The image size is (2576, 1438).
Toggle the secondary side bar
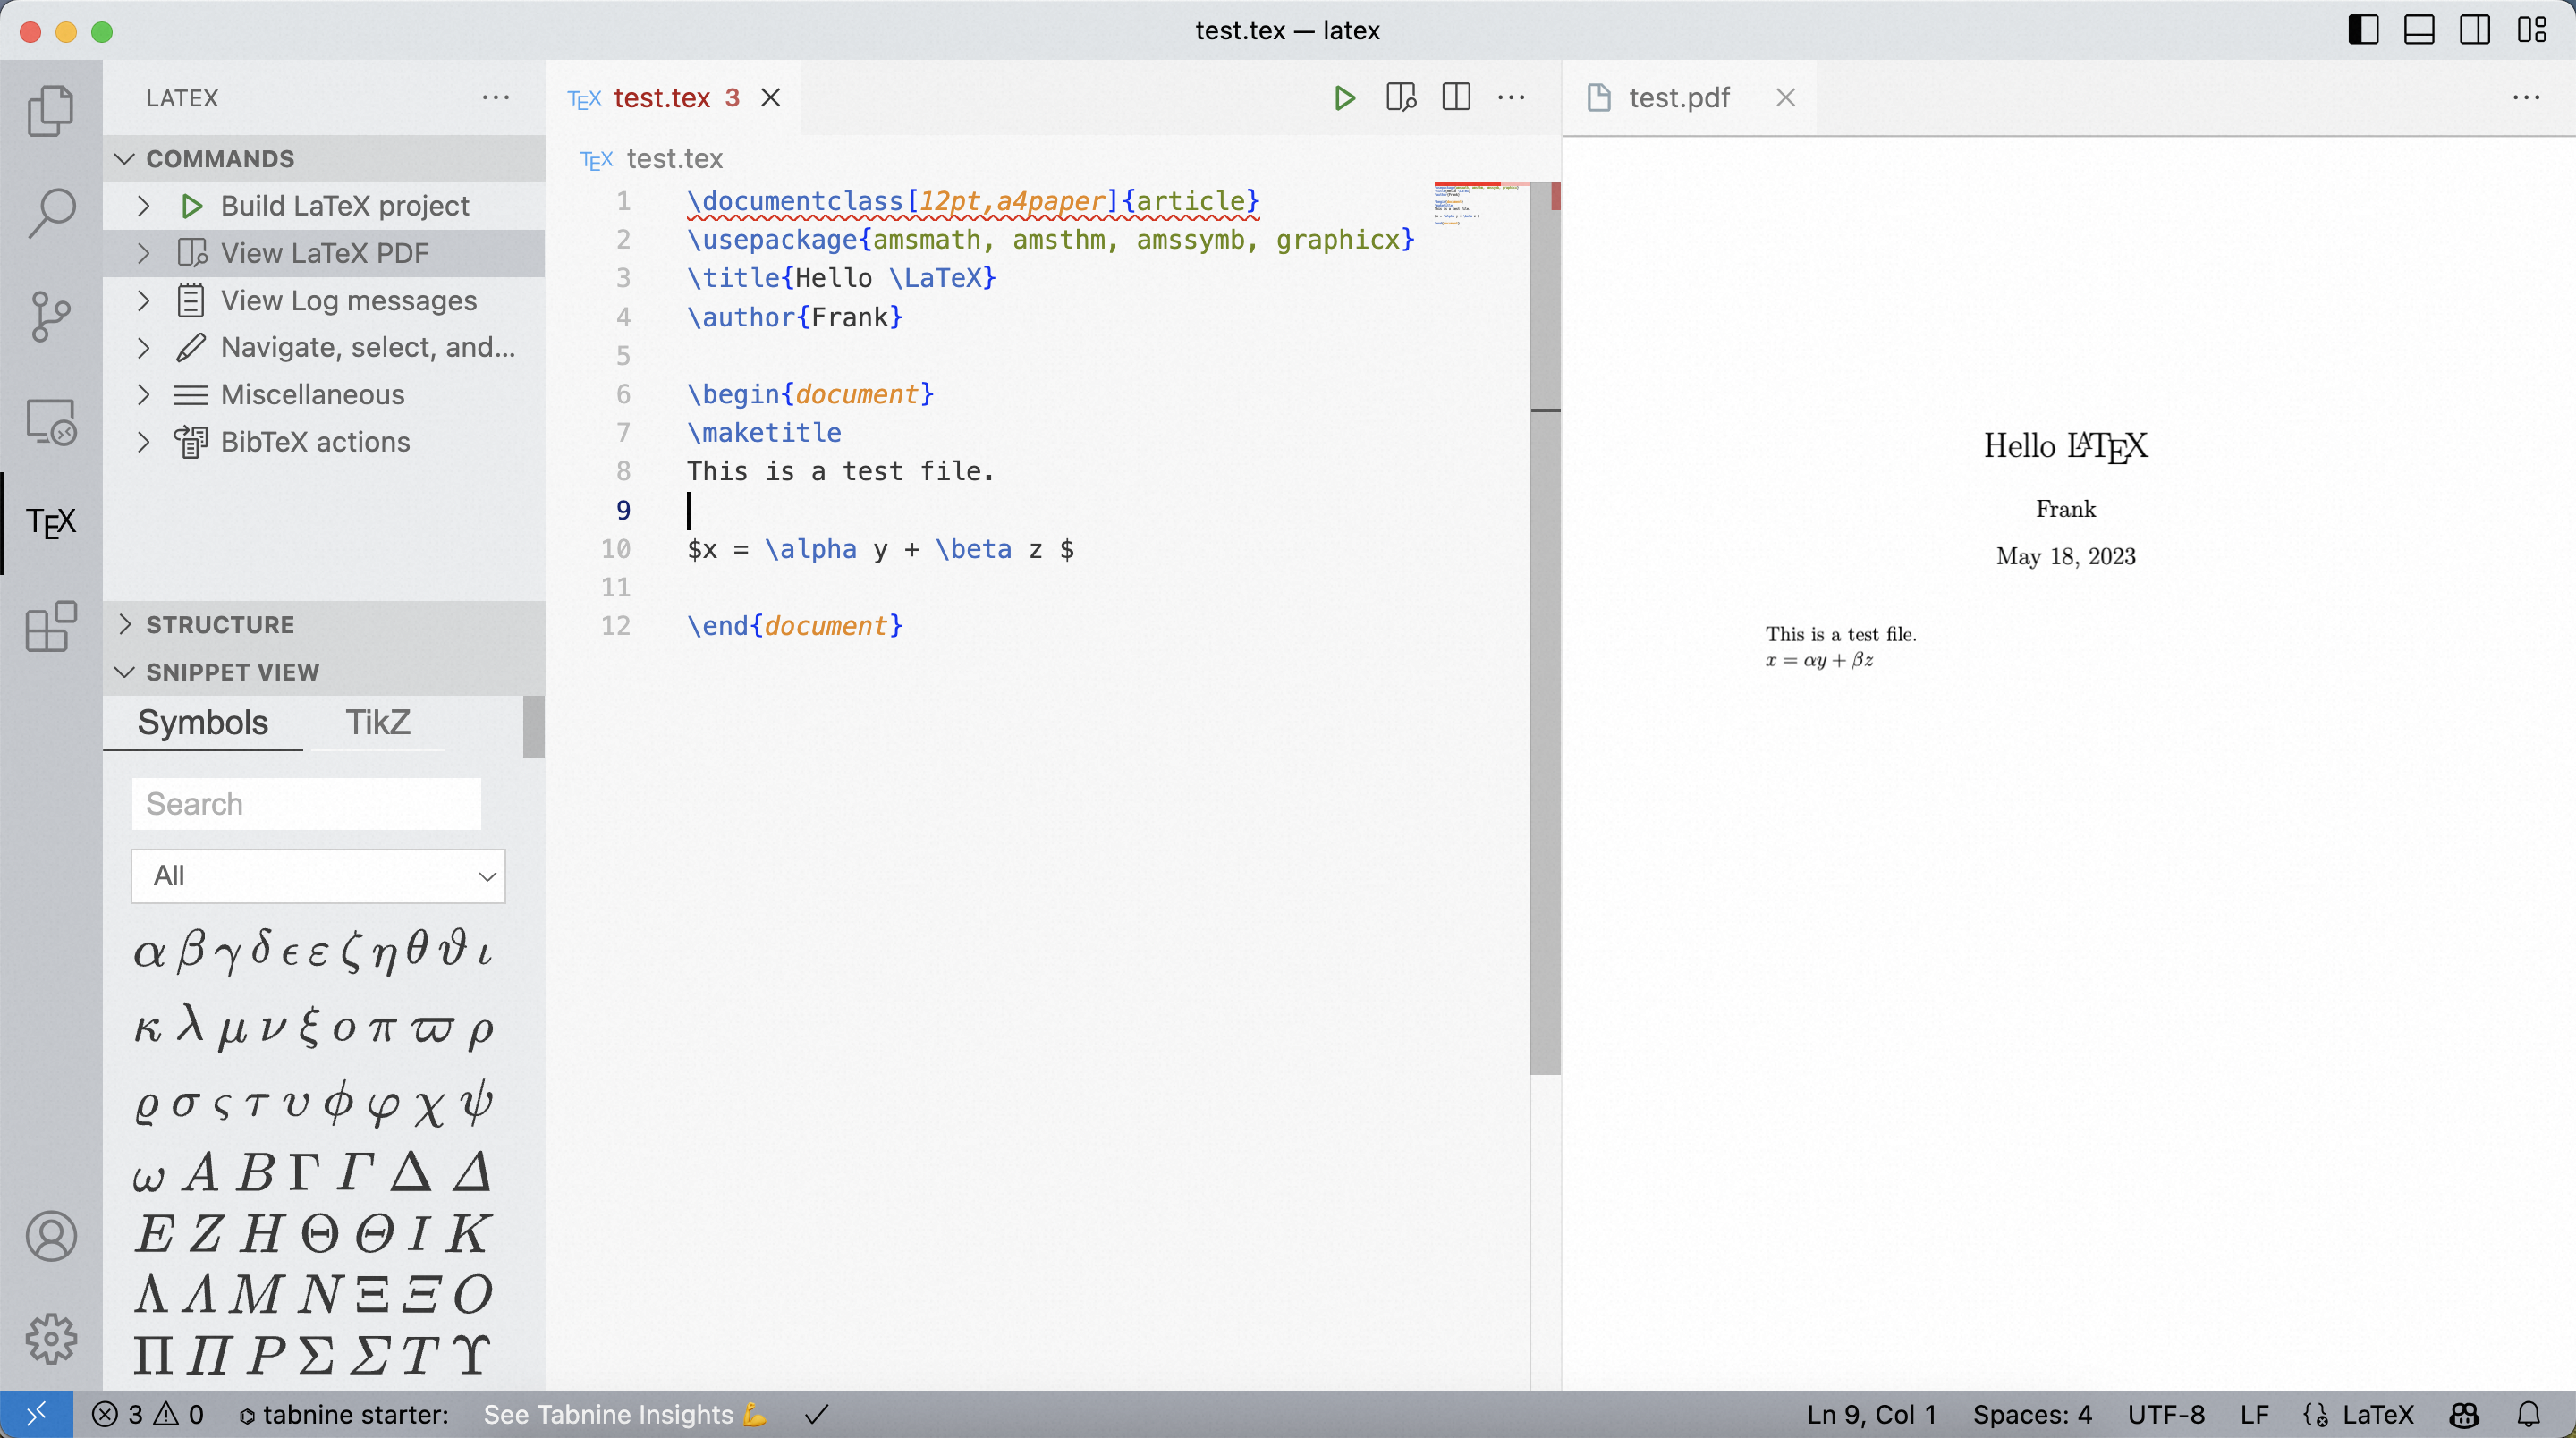pos(2475,30)
